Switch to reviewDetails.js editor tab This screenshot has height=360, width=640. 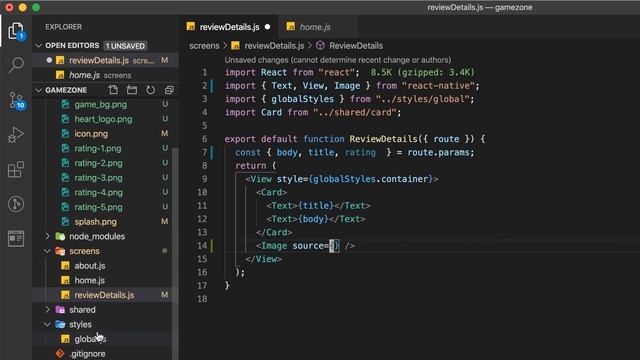pos(229,27)
